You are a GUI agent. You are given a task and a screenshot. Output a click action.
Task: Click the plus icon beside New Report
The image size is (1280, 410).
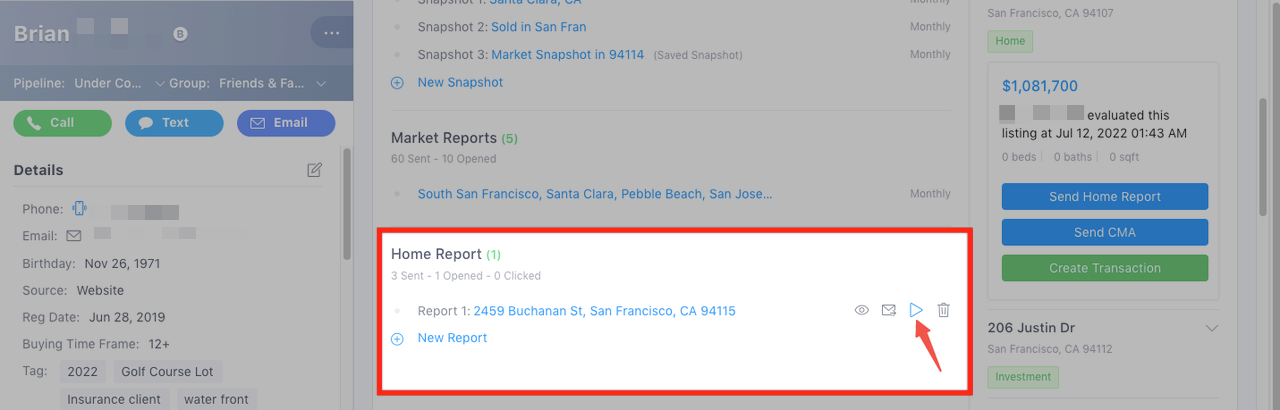pos(397,339)
